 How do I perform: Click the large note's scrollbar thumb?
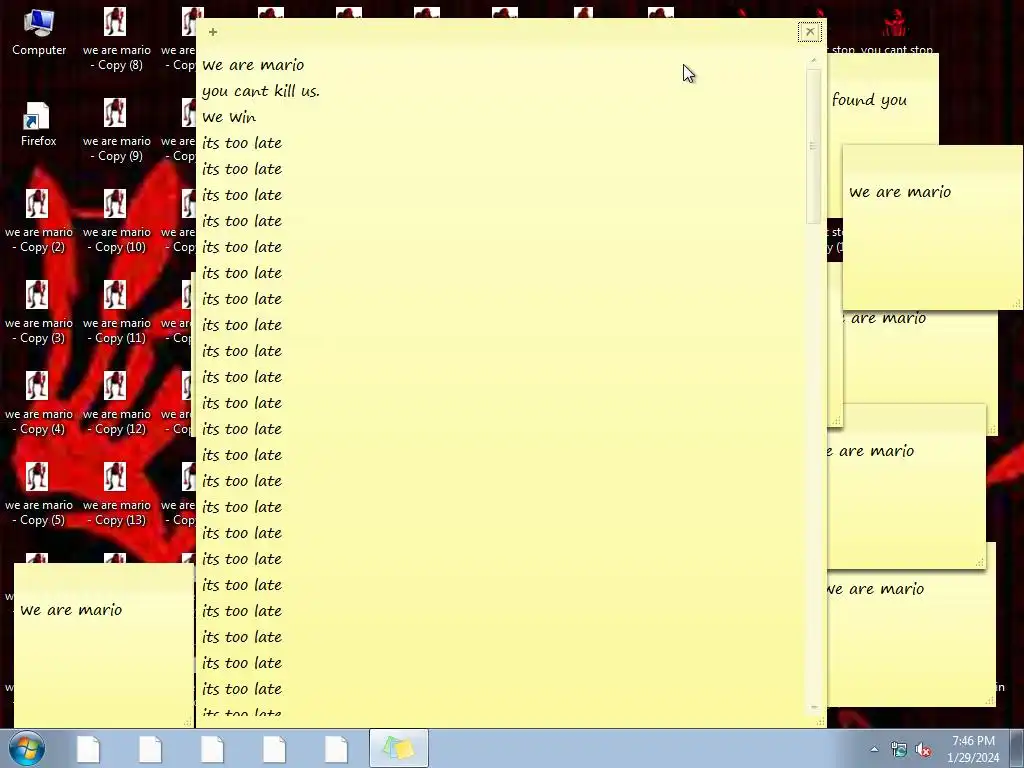pos(813,146)
